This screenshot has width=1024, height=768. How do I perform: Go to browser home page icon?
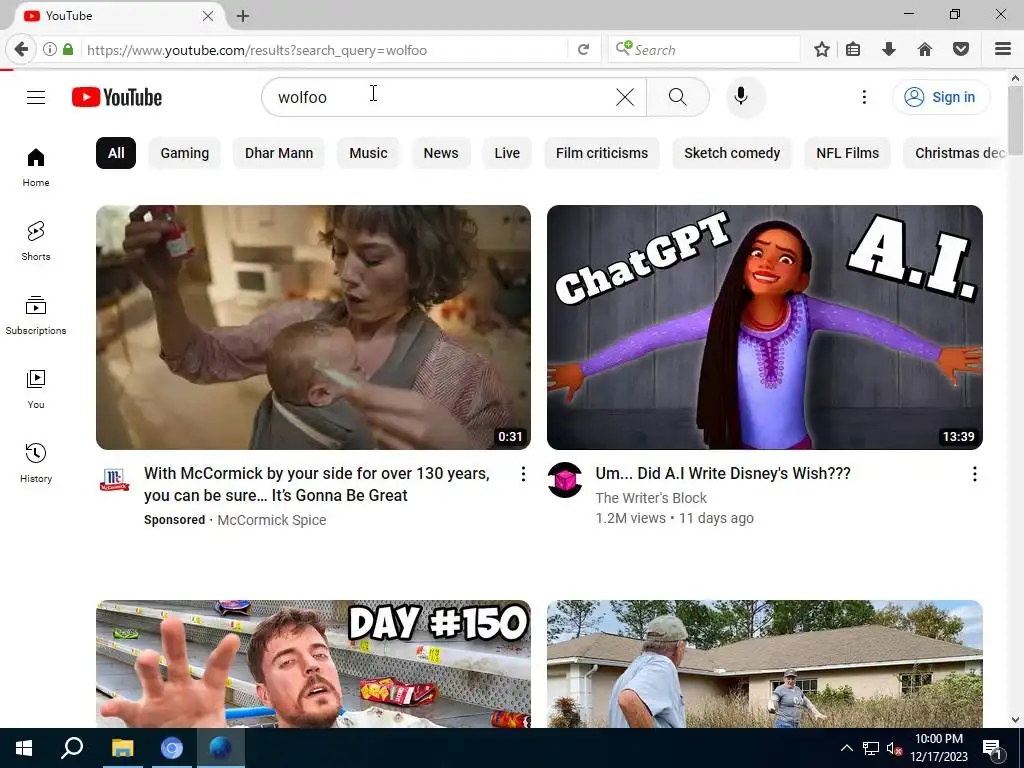(925, 49)
